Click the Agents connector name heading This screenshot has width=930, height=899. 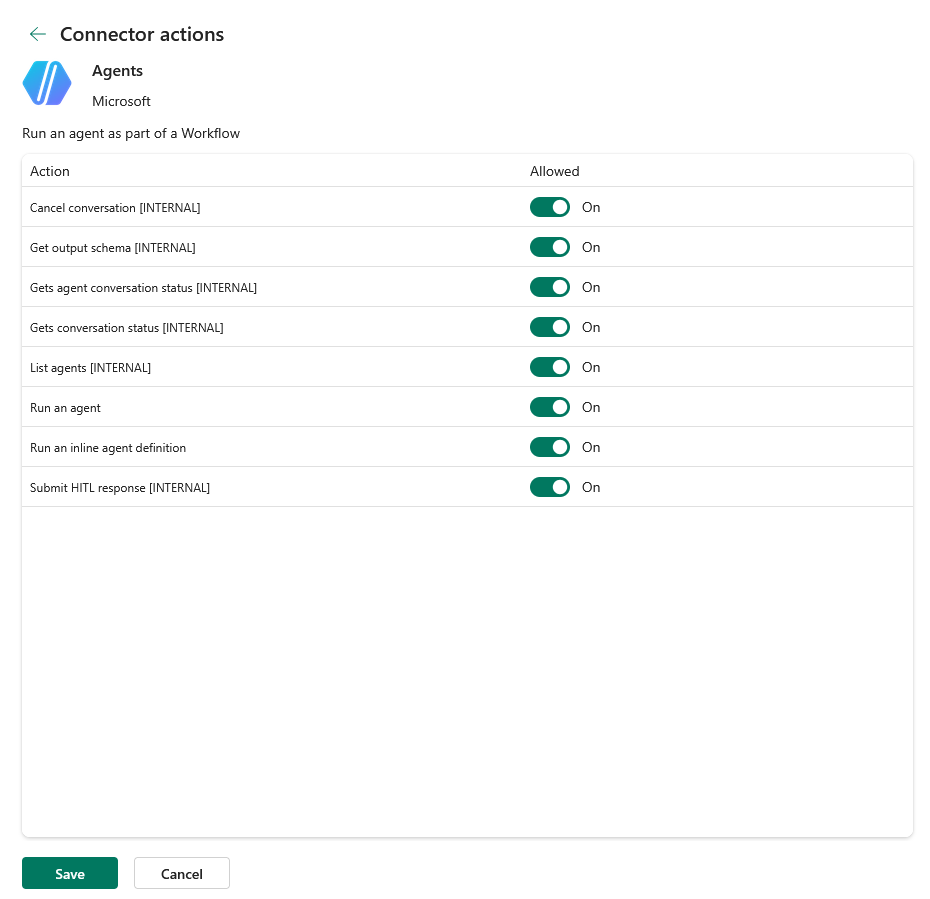[x=117, y=71]
